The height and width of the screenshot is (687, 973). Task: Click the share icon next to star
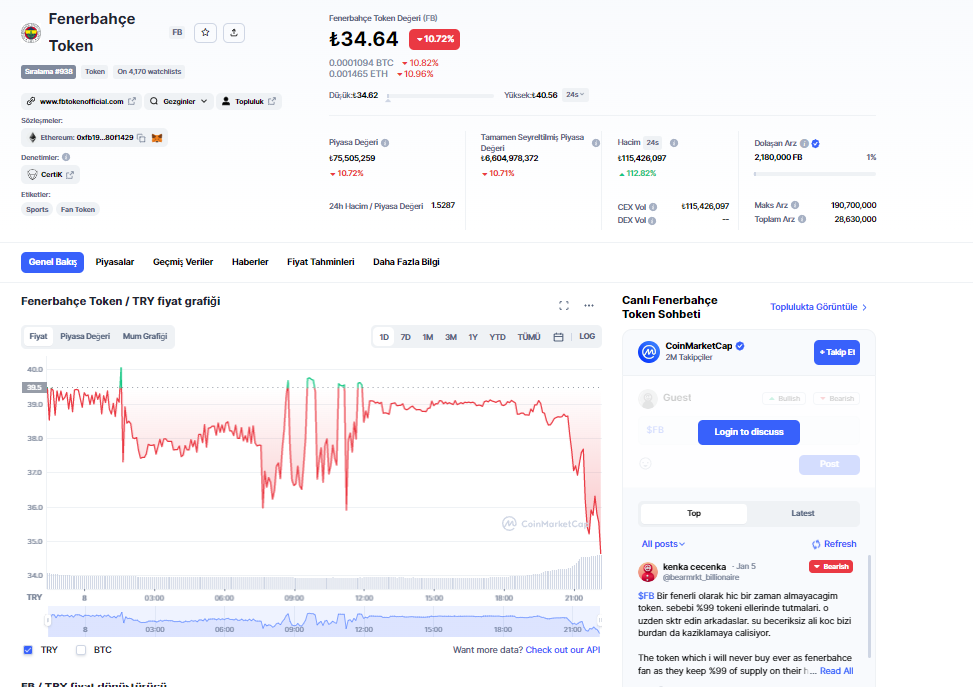(x=234, y=33)
